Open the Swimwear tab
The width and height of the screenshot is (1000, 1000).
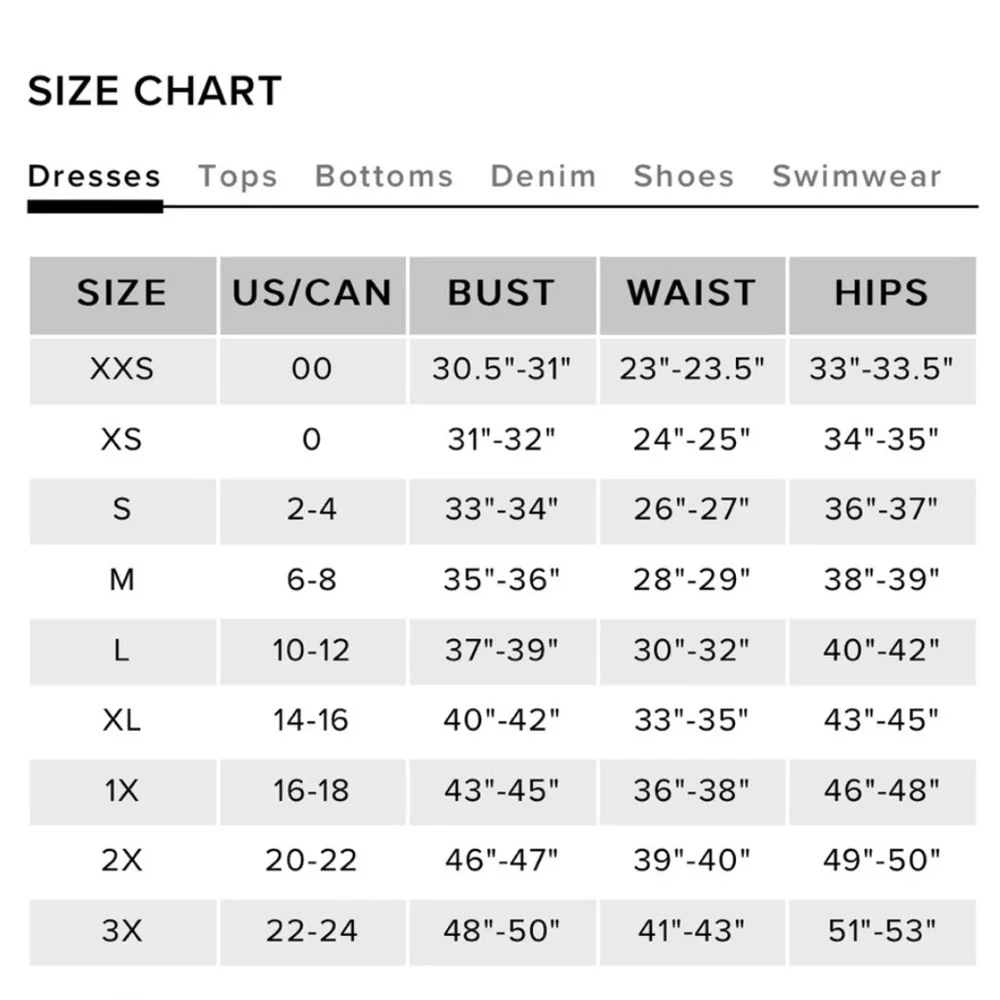(857, 176)
